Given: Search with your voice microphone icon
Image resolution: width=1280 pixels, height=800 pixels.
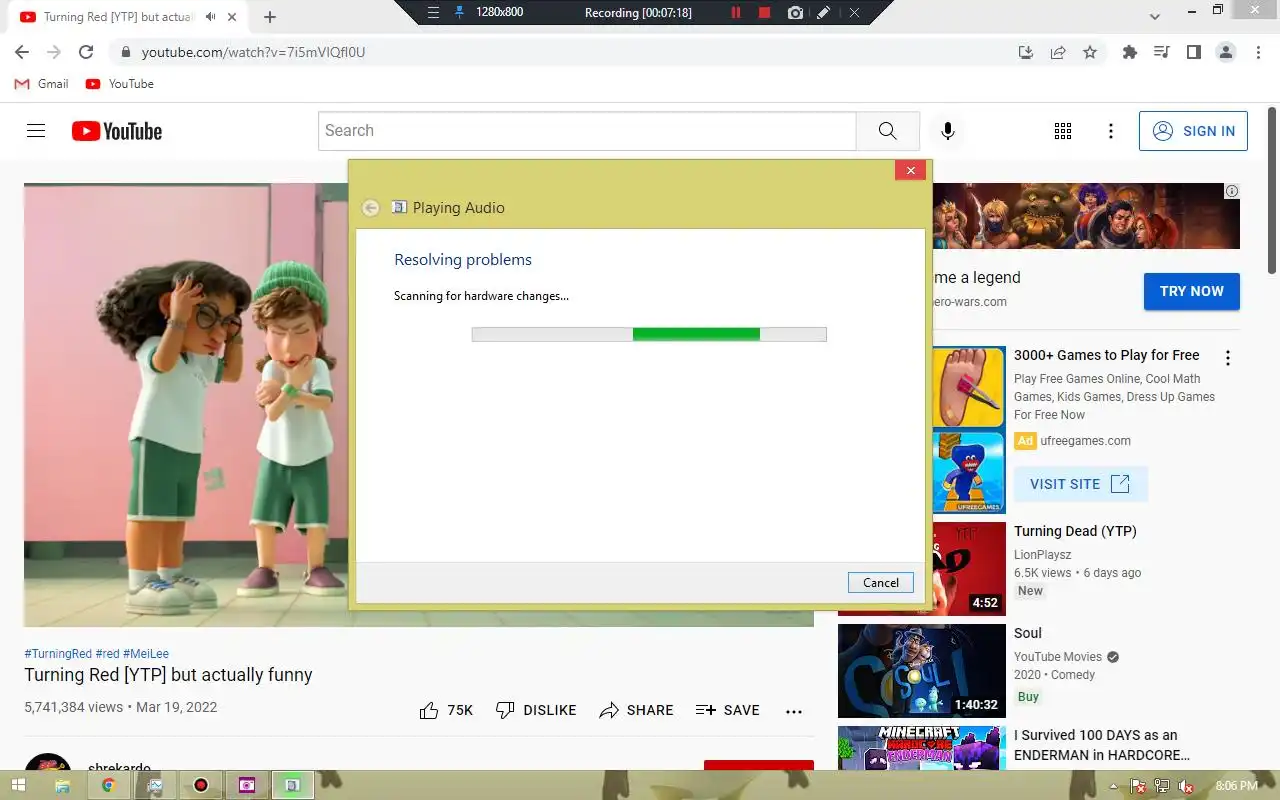Looking at the screenshot, I should pyautogui.click(x=948, y=131).
